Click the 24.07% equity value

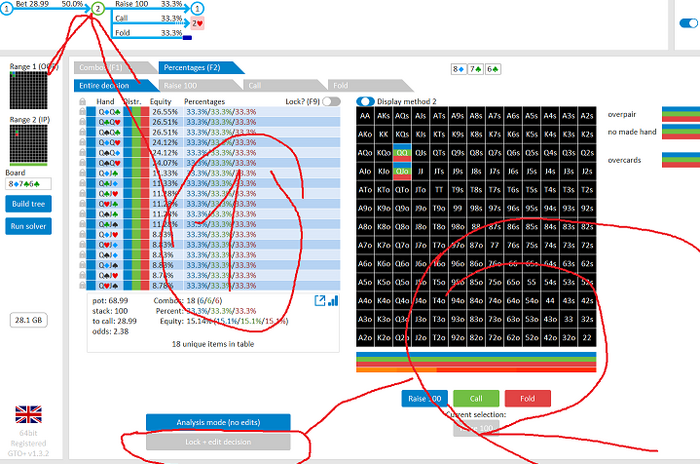pyautogui.click(x=165, y=163)
